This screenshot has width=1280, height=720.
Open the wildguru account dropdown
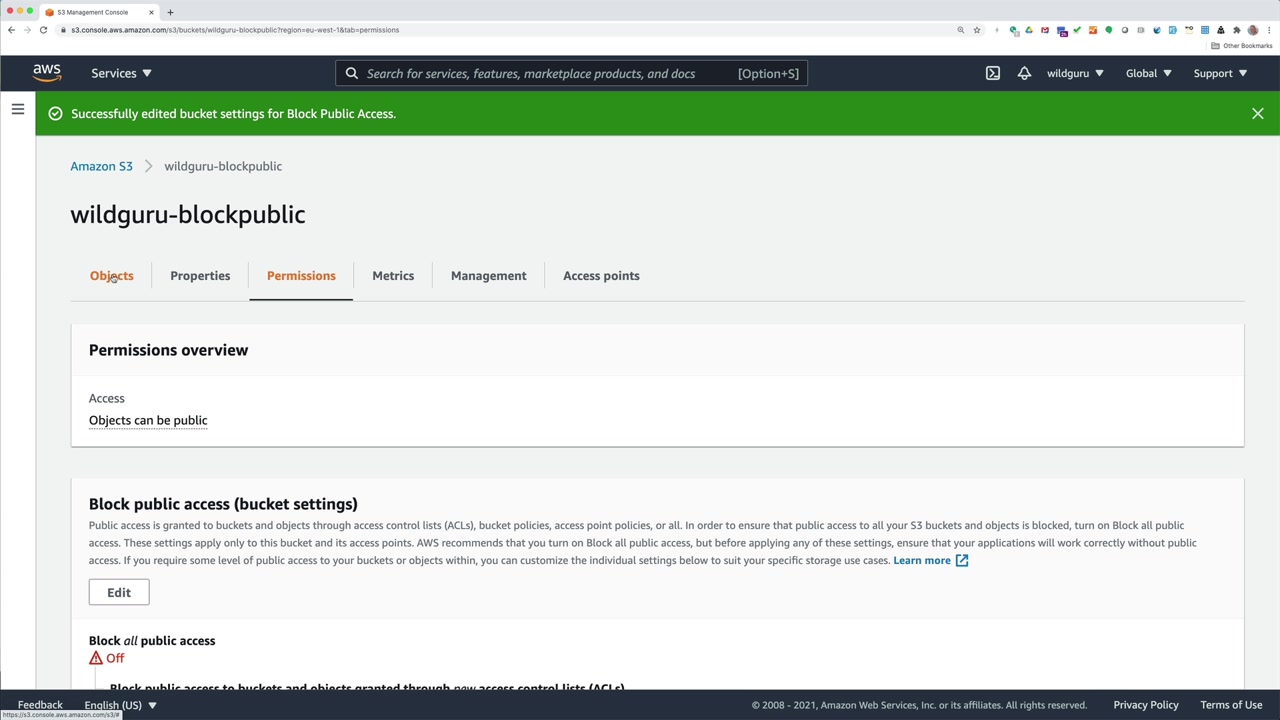[x=1075, y=73]
